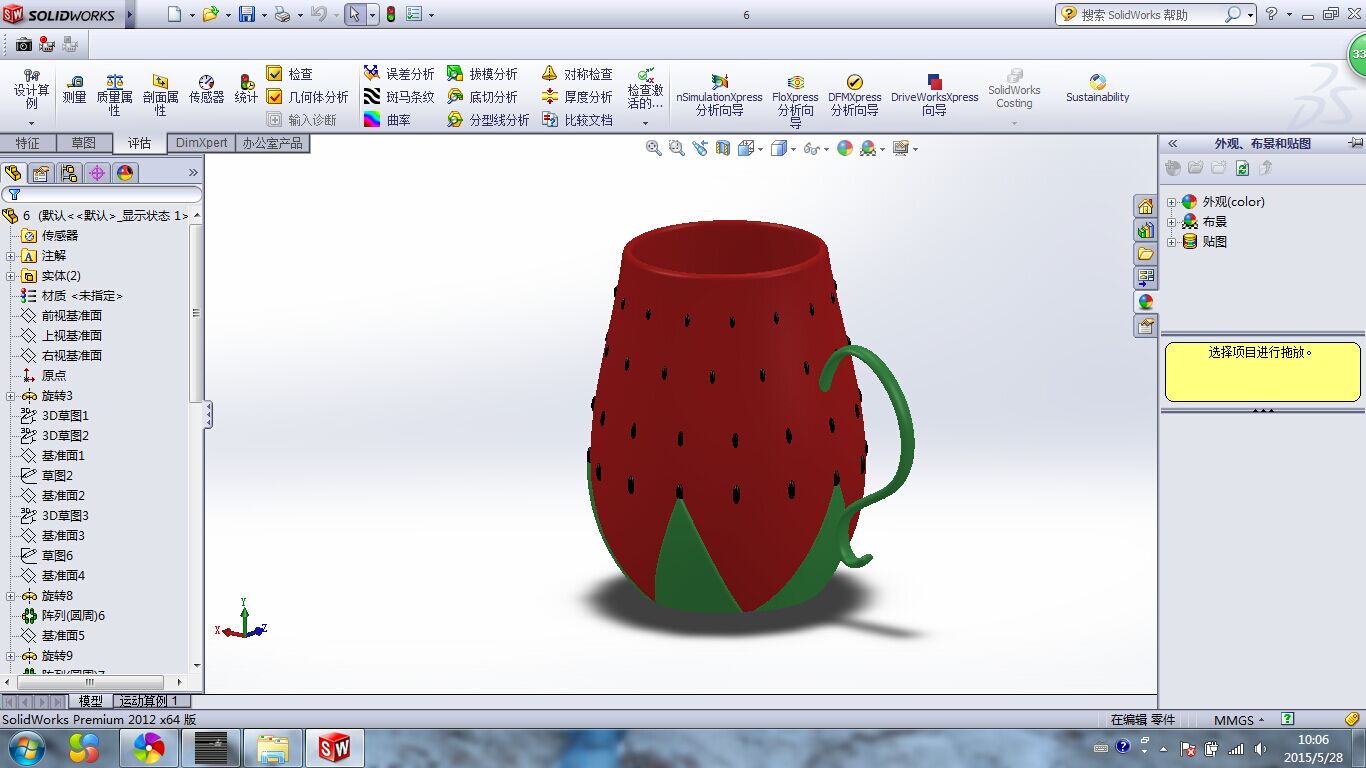This screenshot has height=768, width=1366.
Task: Launch Draft Analysis (拔模分析)
Action: click(x=482, y=74)
